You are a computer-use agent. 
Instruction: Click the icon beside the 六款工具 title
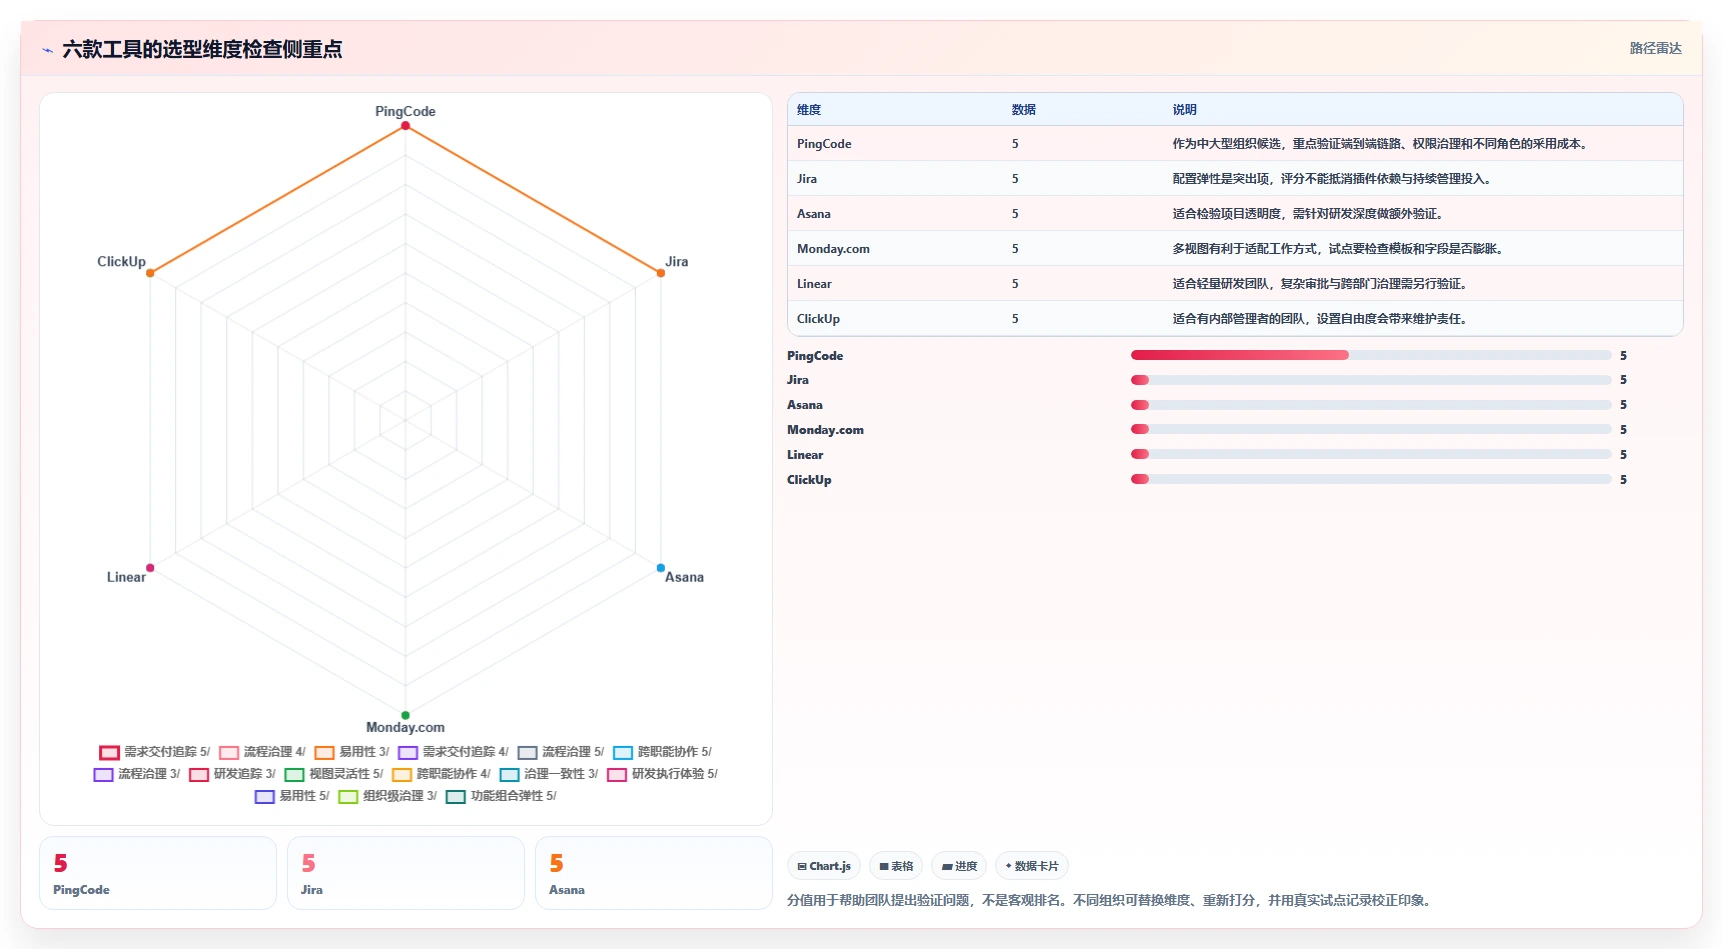click(47, 50)
